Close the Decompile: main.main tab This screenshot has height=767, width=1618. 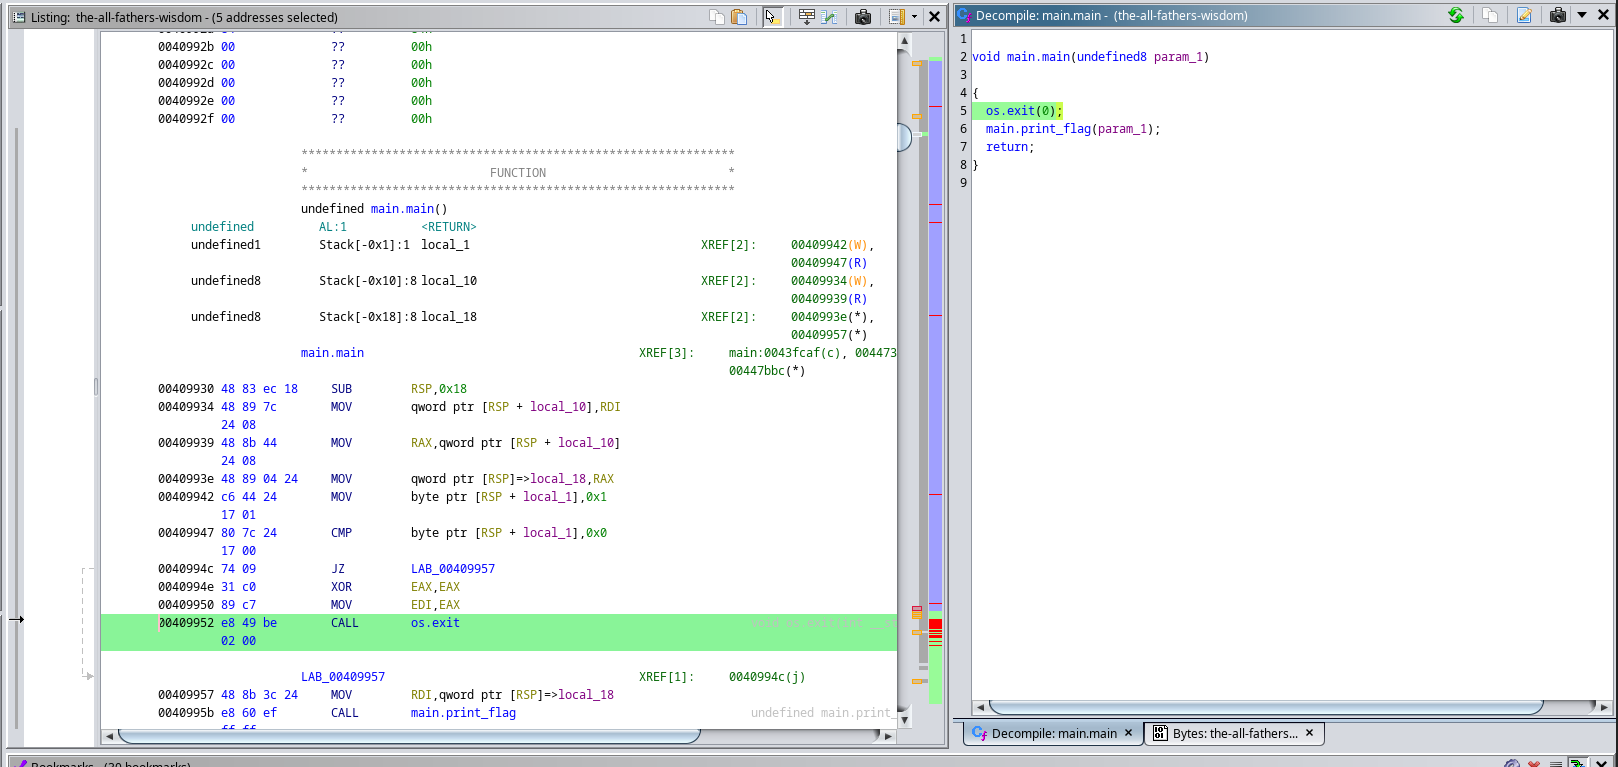coord(1128,733)
